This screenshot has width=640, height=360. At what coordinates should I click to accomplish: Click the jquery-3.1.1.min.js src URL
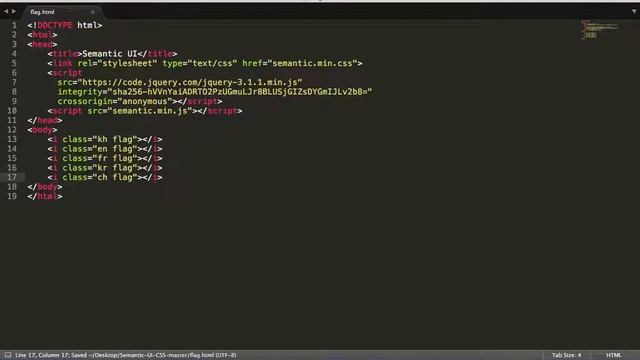point(190,82)
